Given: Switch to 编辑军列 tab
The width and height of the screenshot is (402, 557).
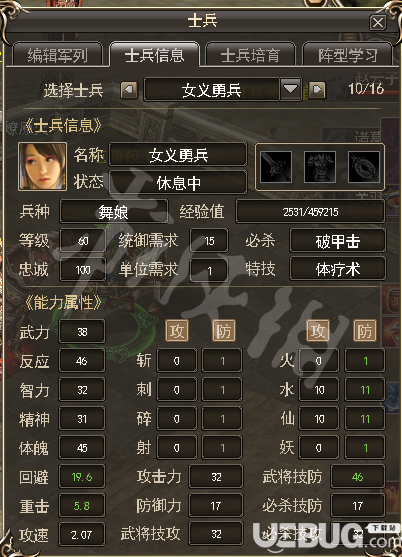Looking at the screenshot, I should (x=58, y=55).
